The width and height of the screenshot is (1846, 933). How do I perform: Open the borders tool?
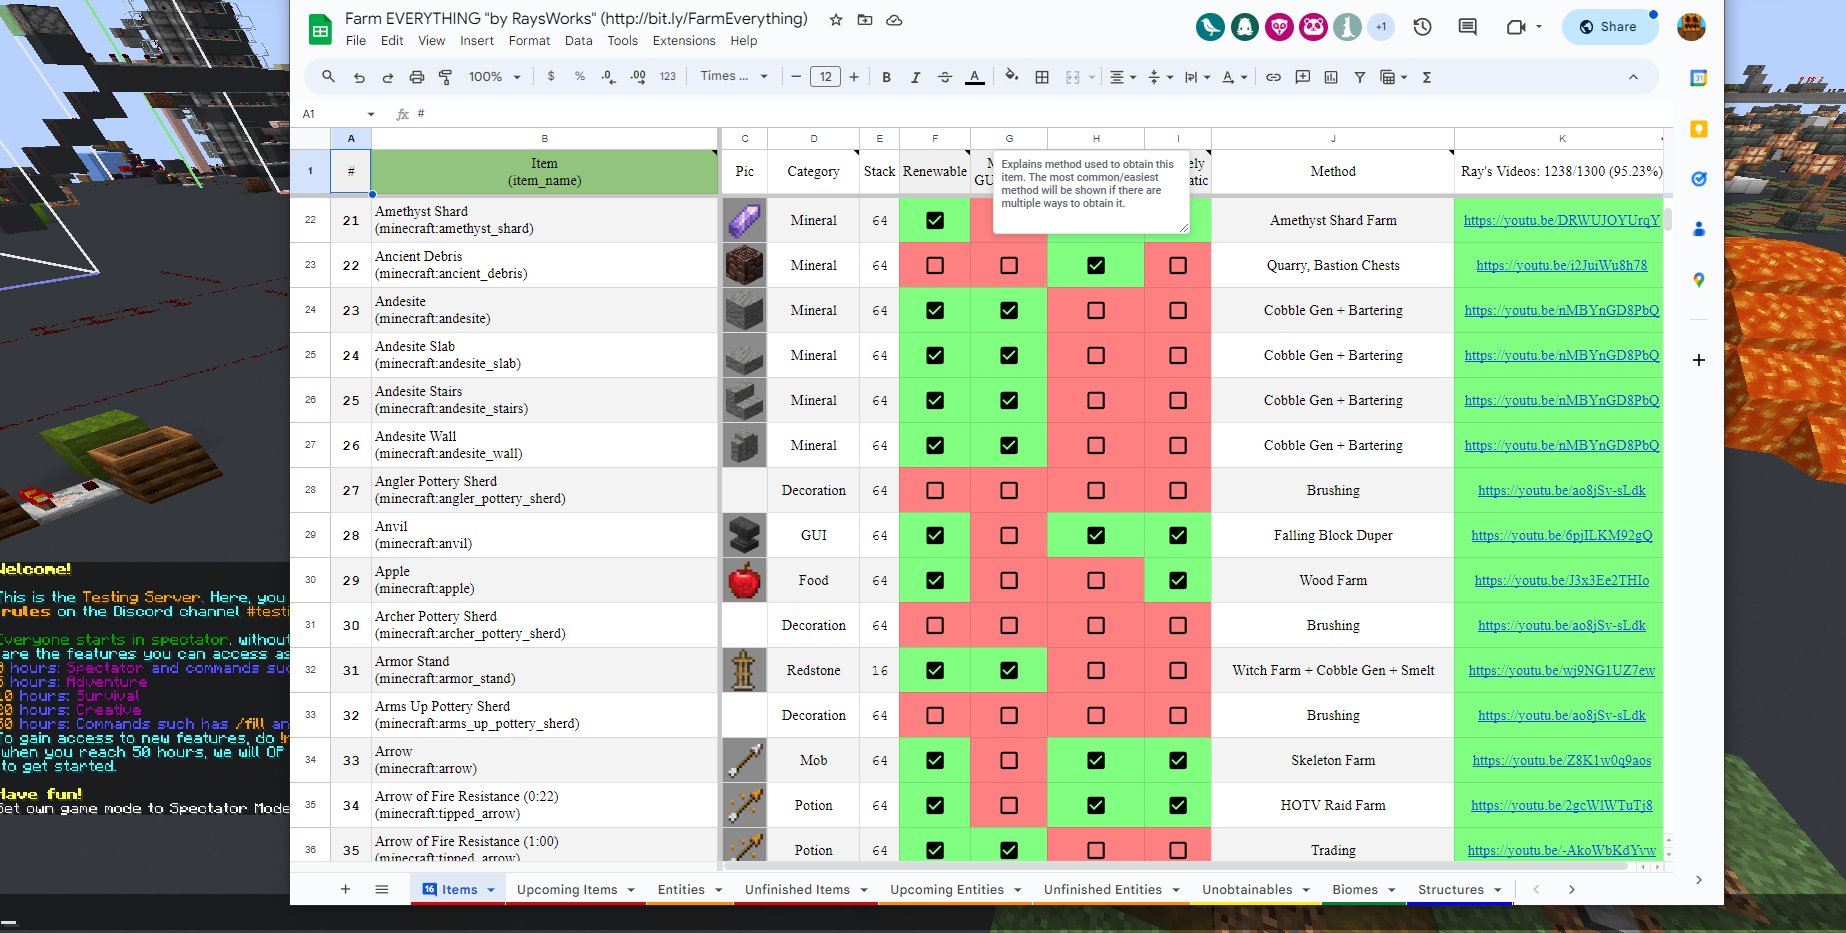pyautogui.click(x=1042, y=77)
